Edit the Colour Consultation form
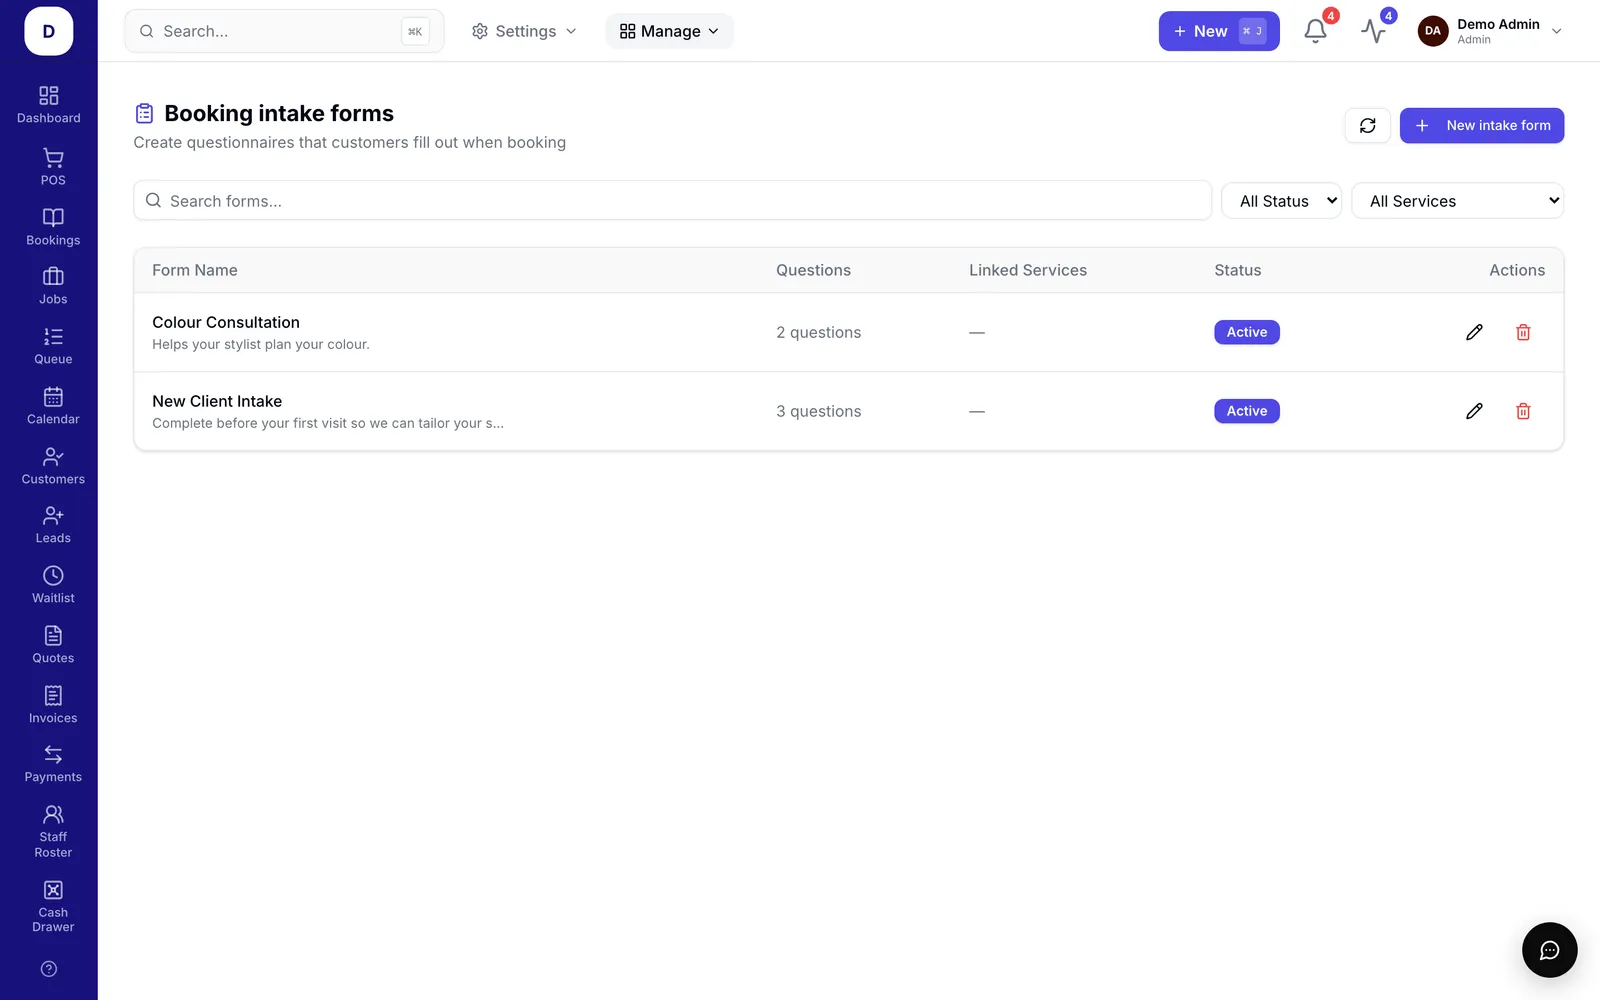This screenshot has width=1600, height=1000. pos(1474,332)
